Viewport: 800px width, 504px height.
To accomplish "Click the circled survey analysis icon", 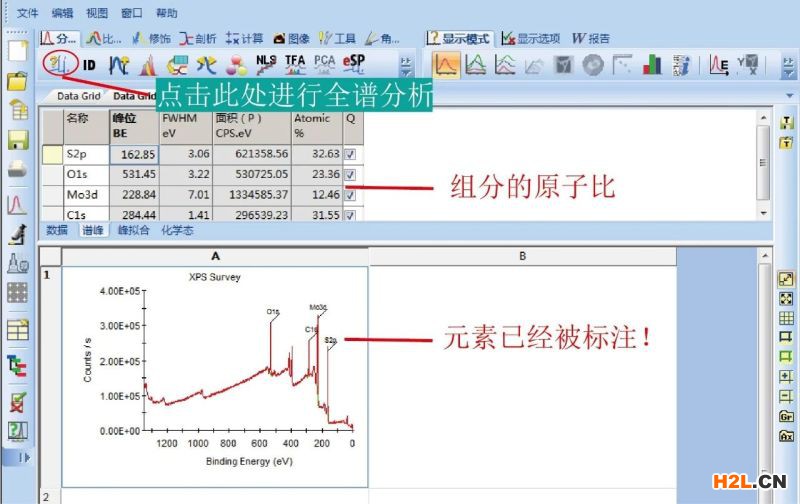I will (58, 64).
